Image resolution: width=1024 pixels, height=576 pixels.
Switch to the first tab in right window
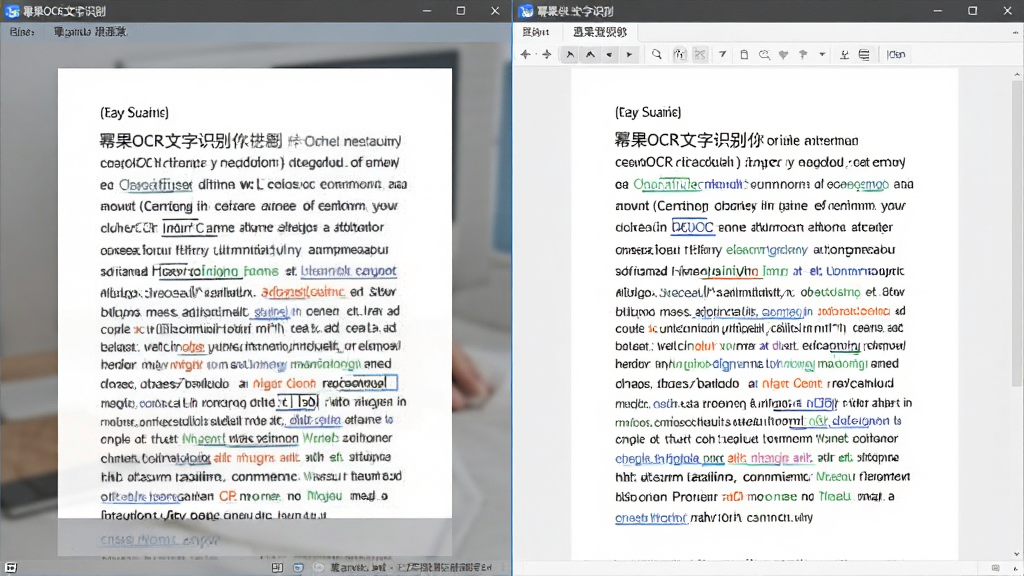point(536,32)
